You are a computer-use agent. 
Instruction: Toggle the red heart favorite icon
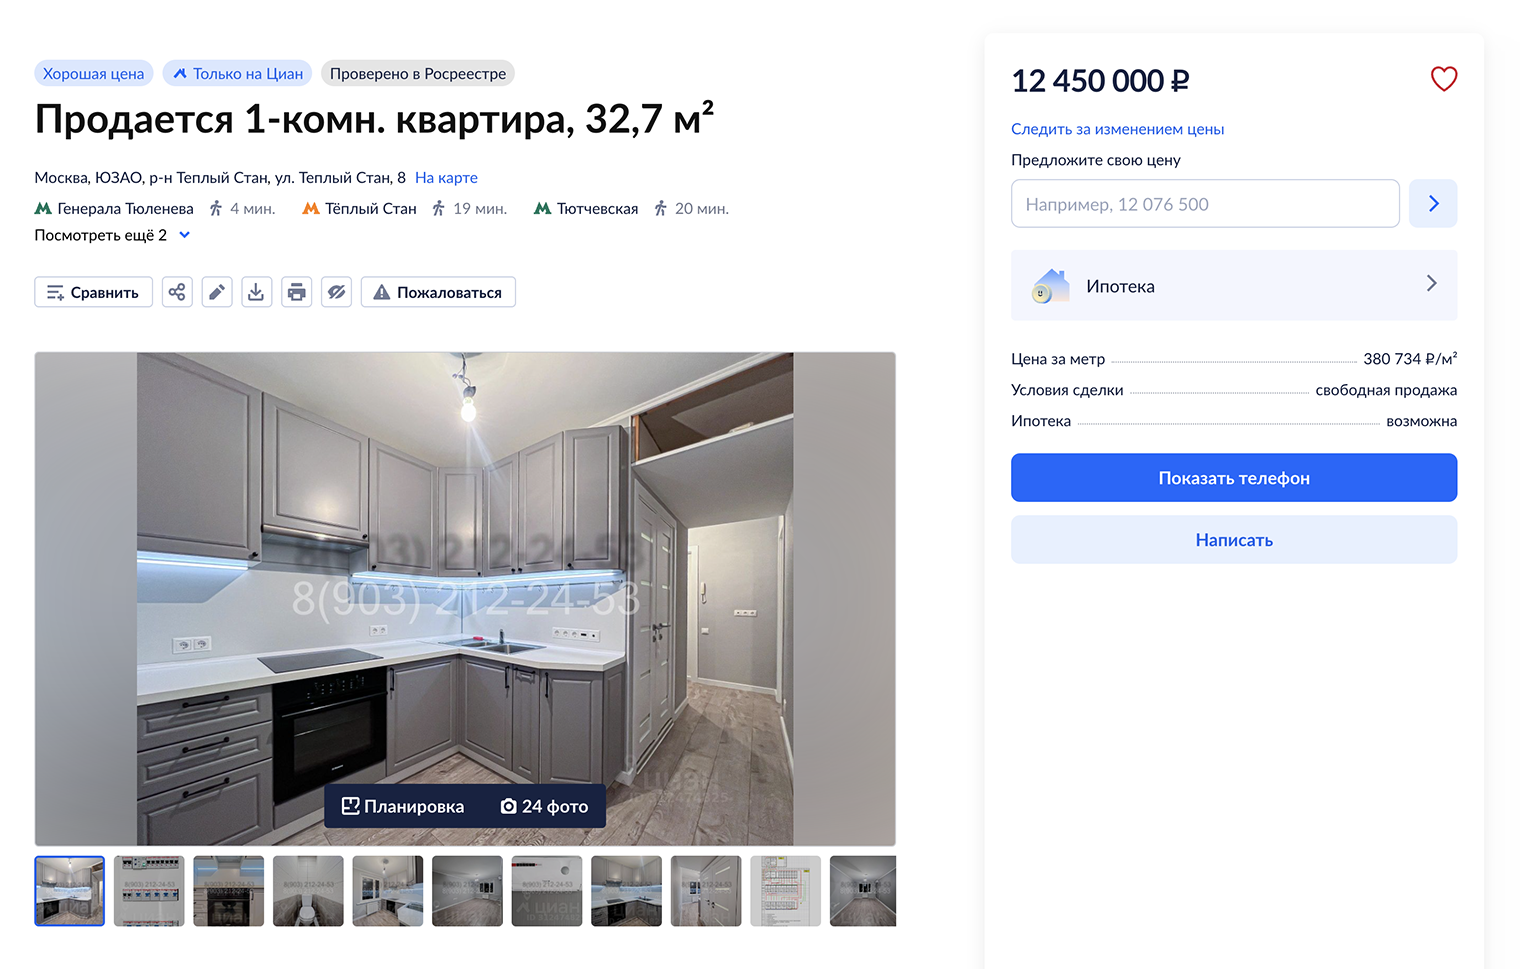[x=1443, y=79]
